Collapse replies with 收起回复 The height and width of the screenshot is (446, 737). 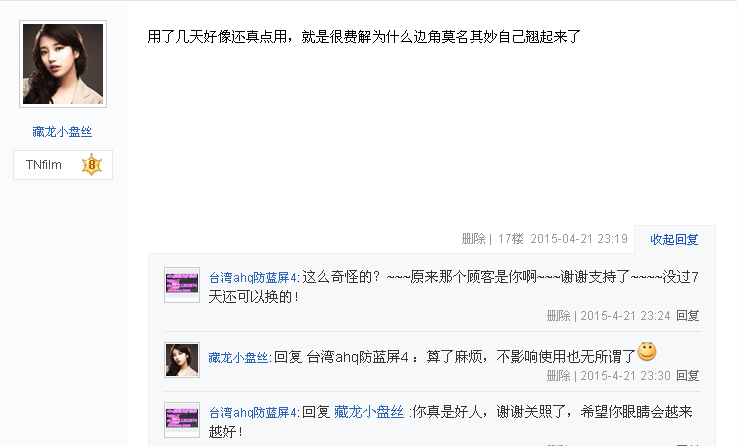(x=674, y=240)
